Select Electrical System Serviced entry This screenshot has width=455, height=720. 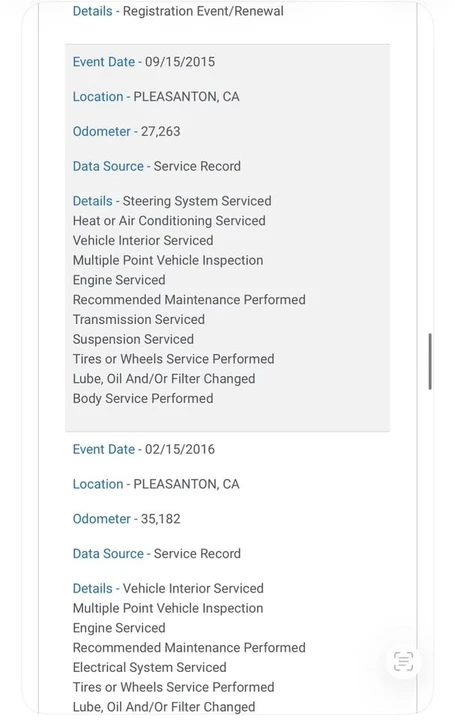pyautogui.click(x=150, y=667)
